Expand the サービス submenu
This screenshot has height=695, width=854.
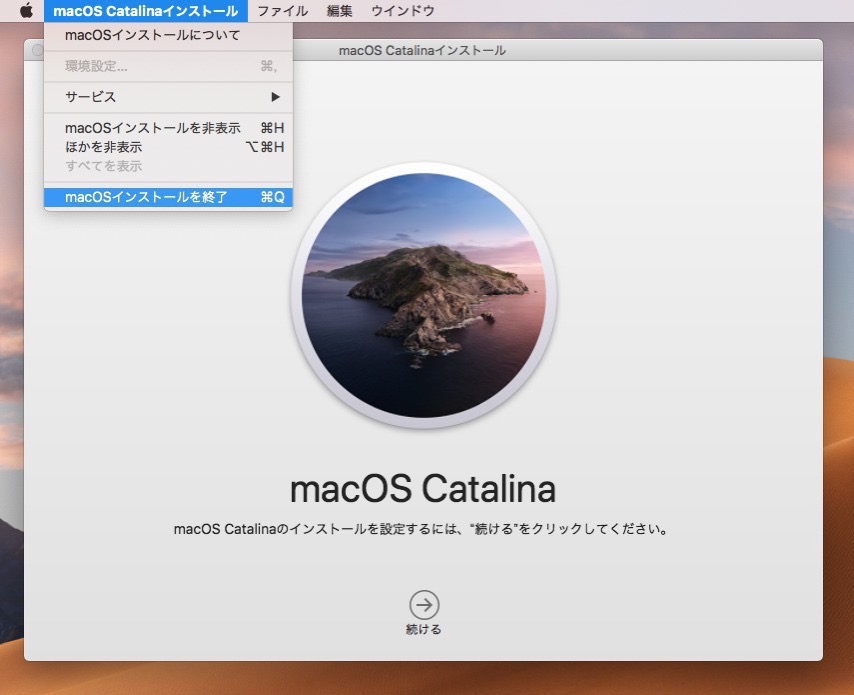click(x=168, y=97)
